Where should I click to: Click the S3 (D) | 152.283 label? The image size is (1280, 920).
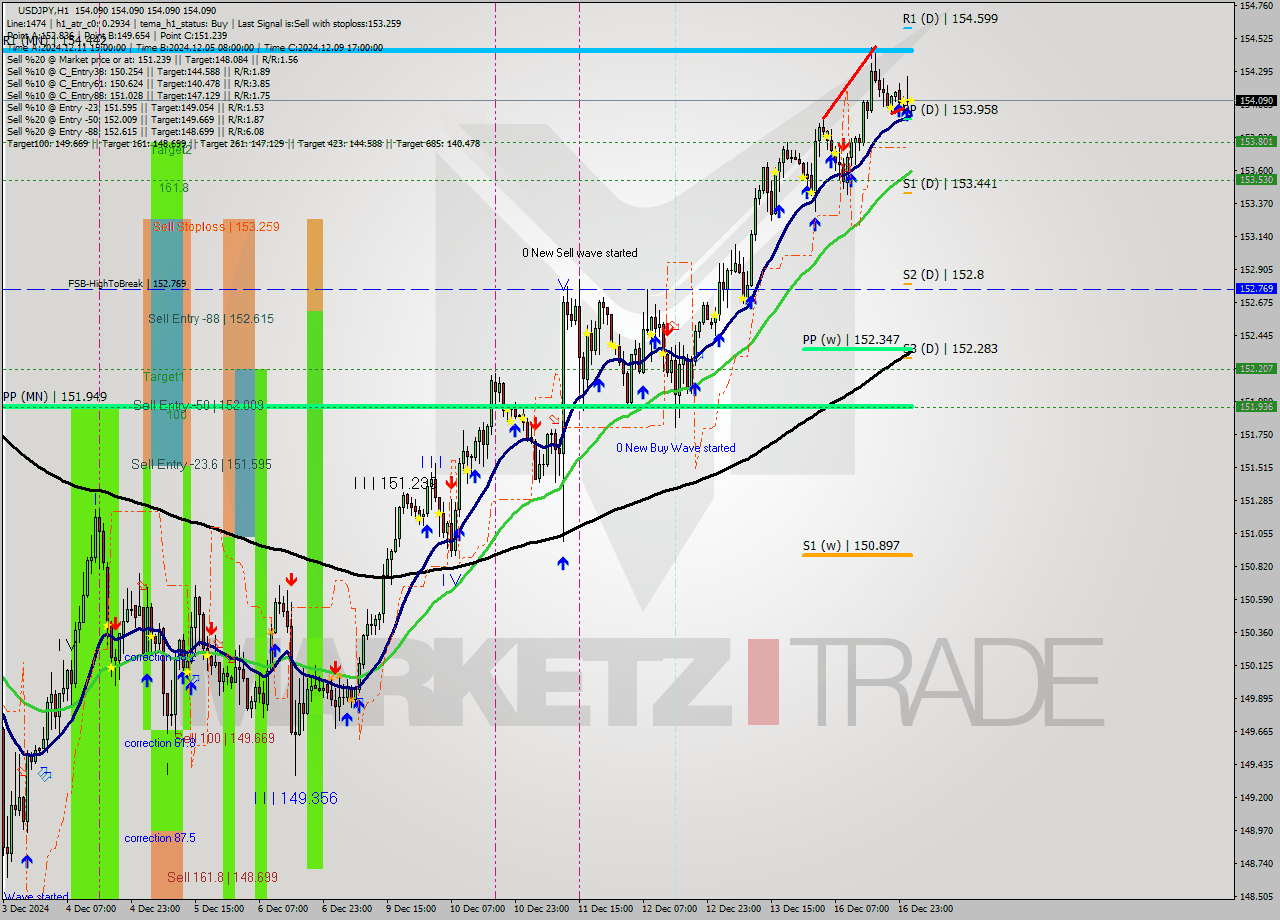(950, 349)
